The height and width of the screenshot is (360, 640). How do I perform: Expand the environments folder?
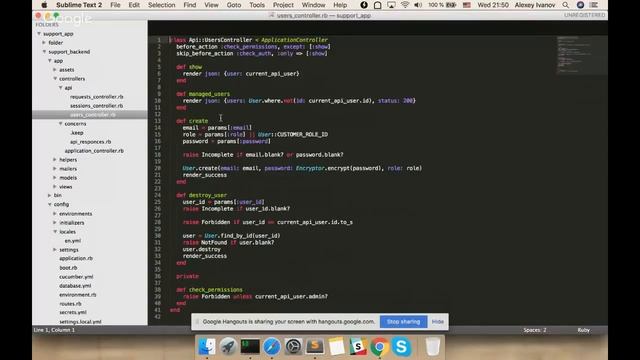tap(55, 213)
